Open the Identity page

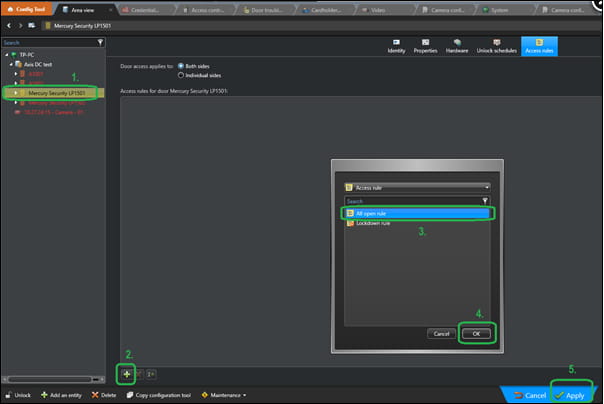pyautogui.click(x=396, y=46)
